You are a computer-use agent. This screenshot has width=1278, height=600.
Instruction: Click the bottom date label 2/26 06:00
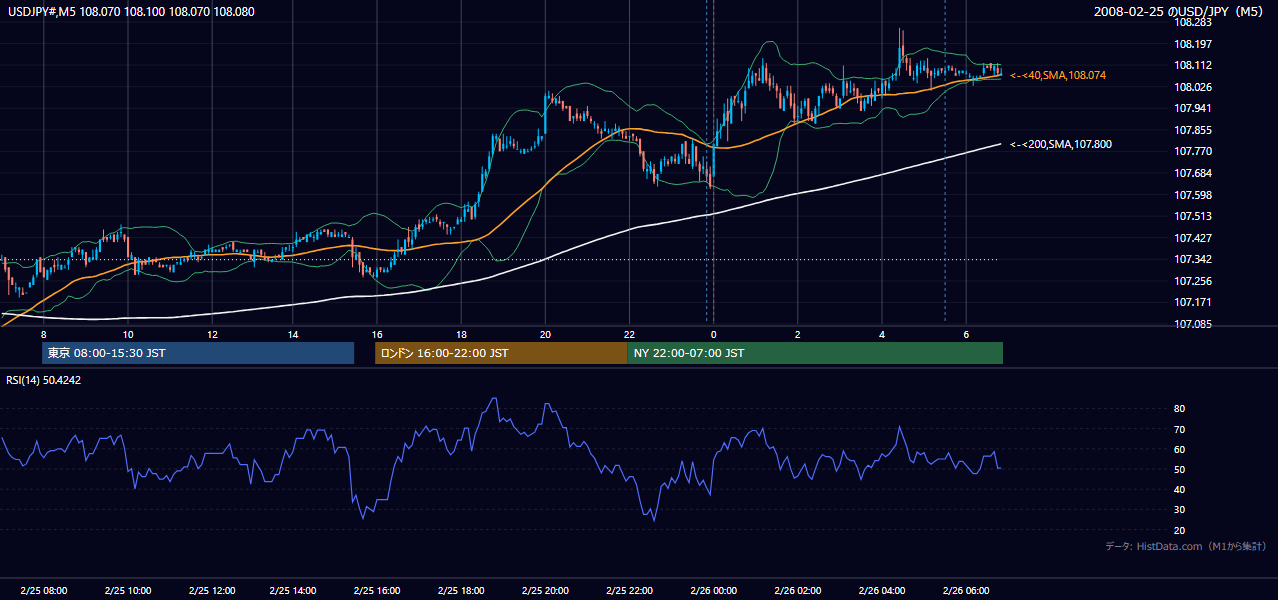[966, 591]
